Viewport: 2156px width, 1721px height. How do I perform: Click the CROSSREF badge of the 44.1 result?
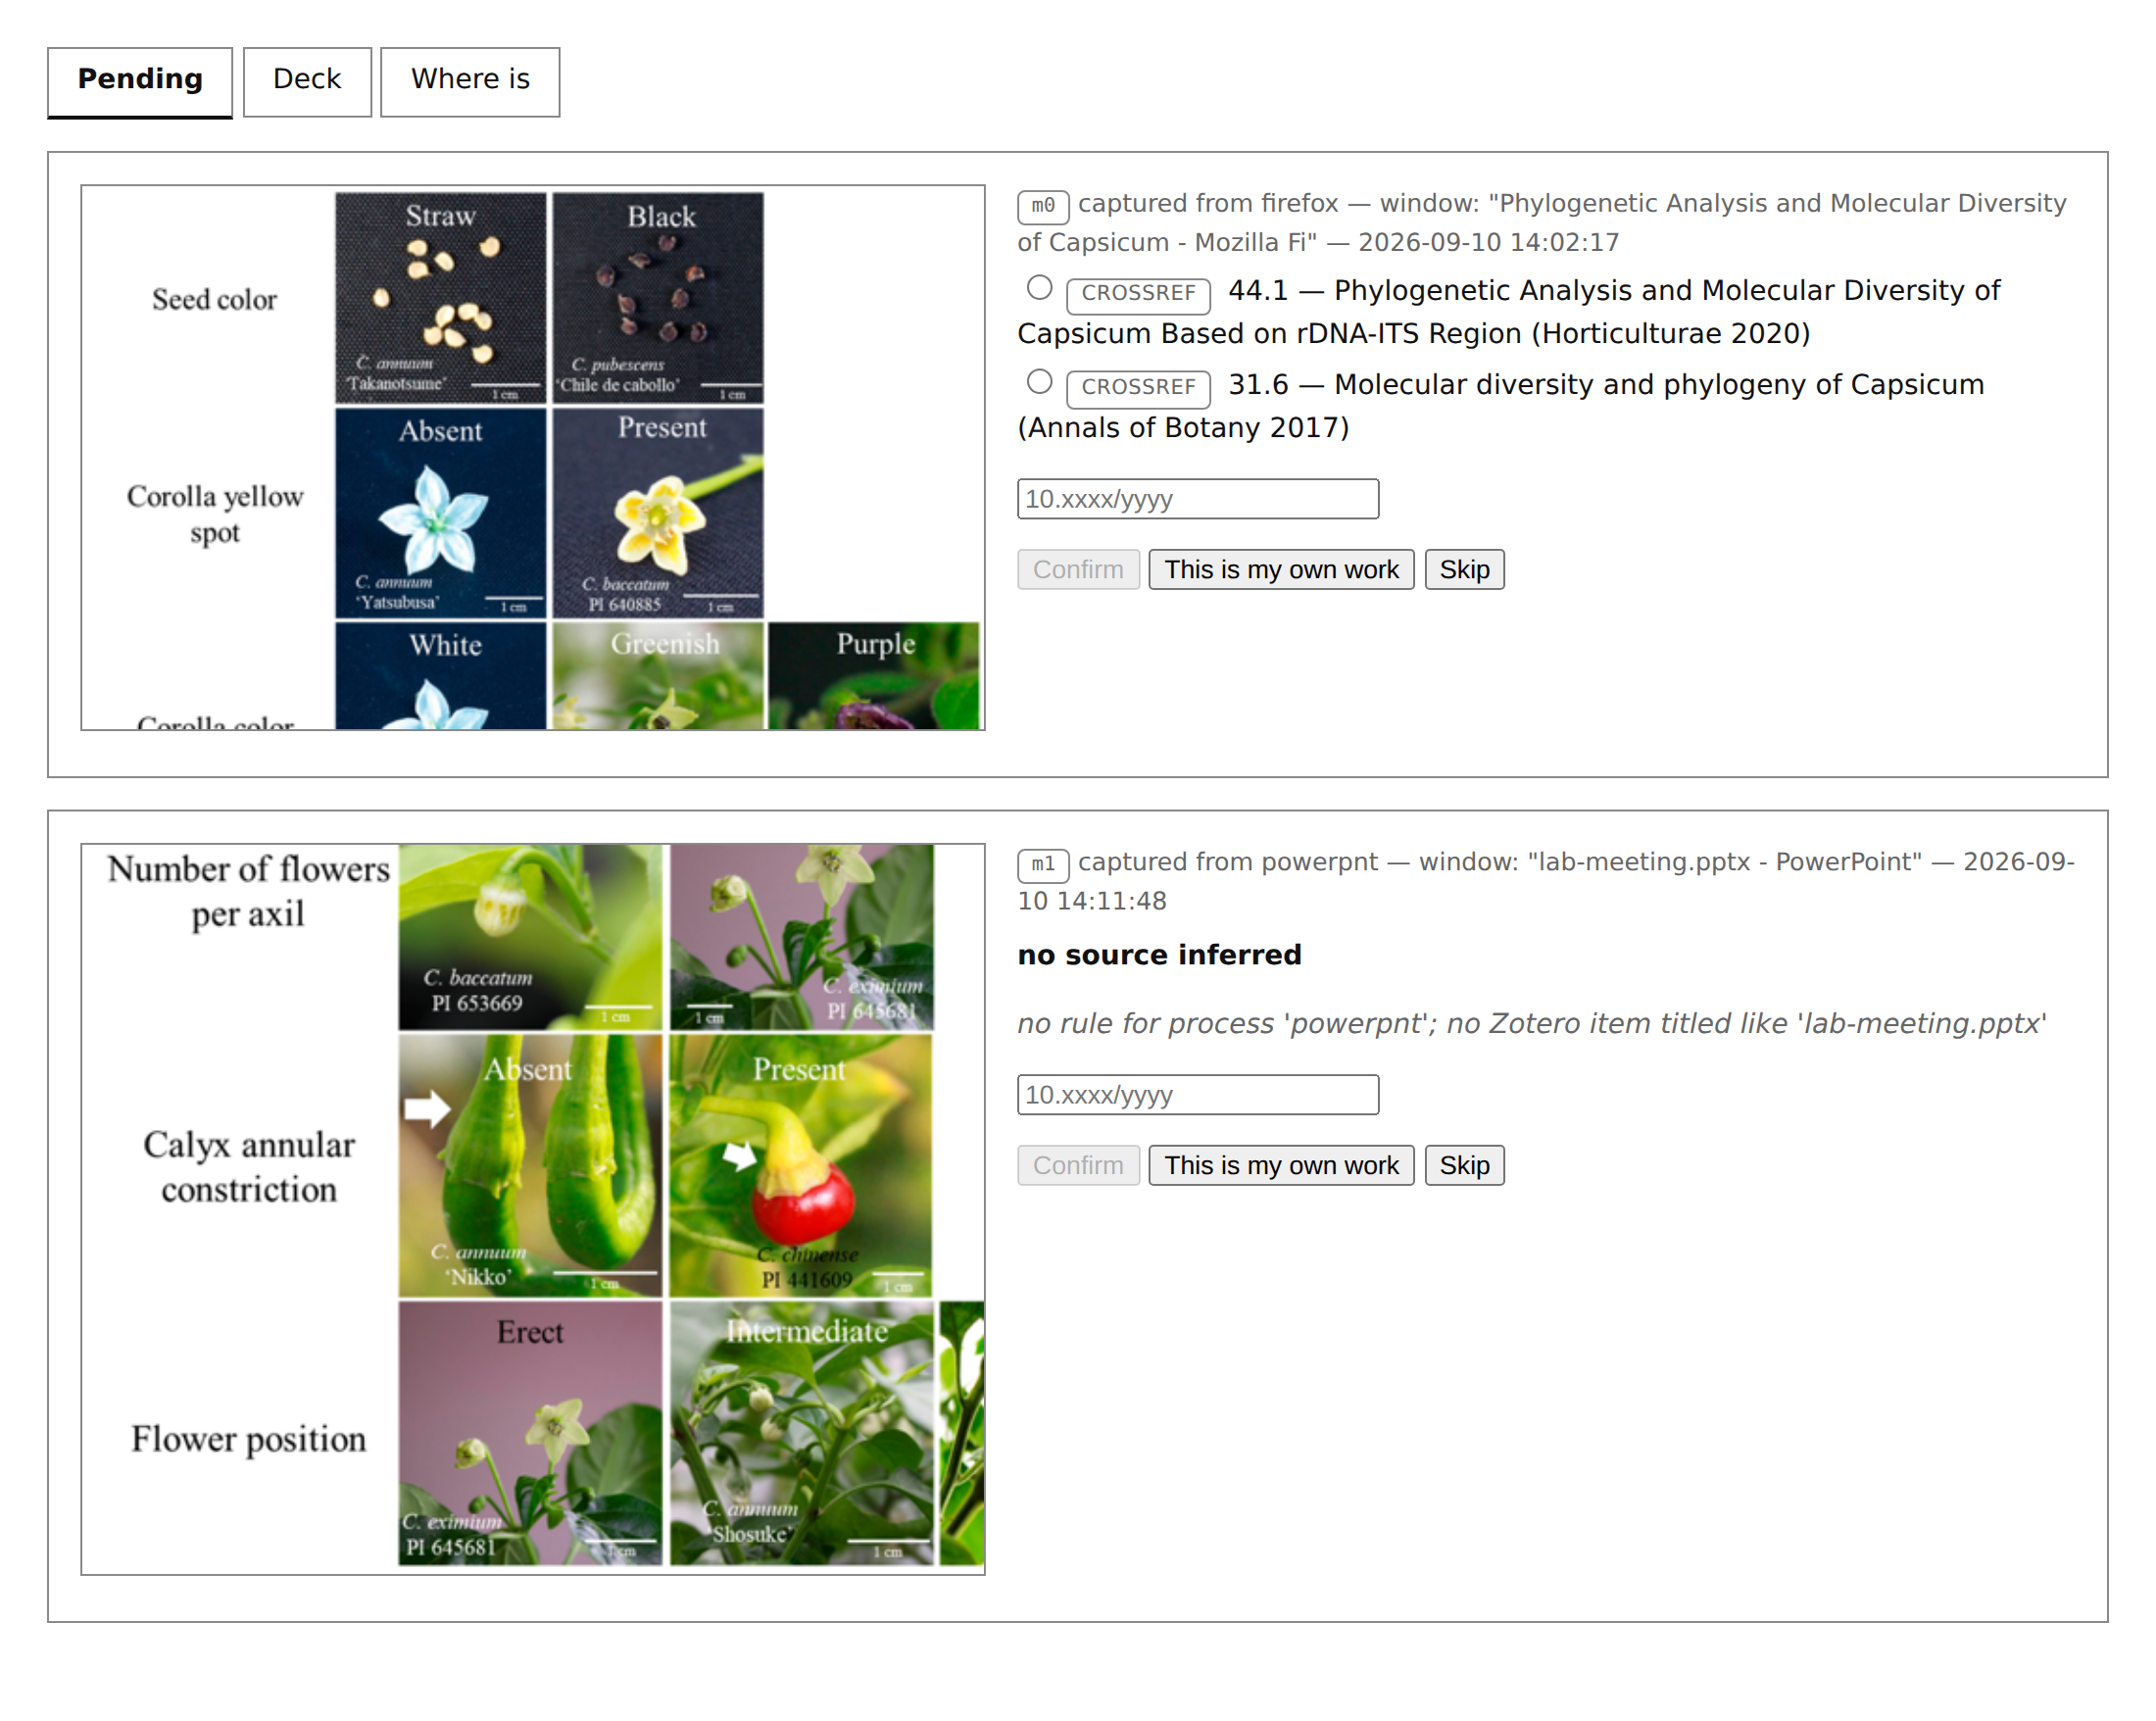point(1138,295)
